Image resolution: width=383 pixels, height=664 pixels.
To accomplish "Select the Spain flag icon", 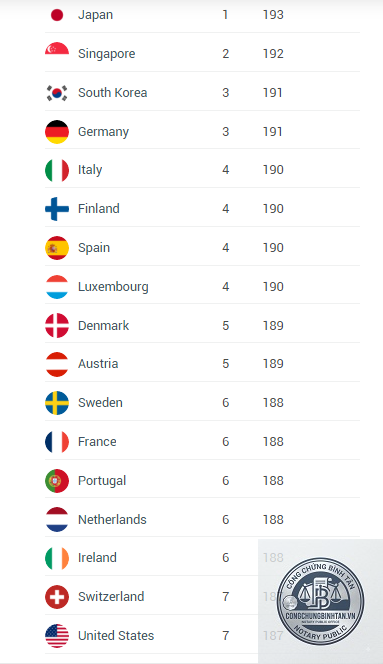I will [57, 248].
